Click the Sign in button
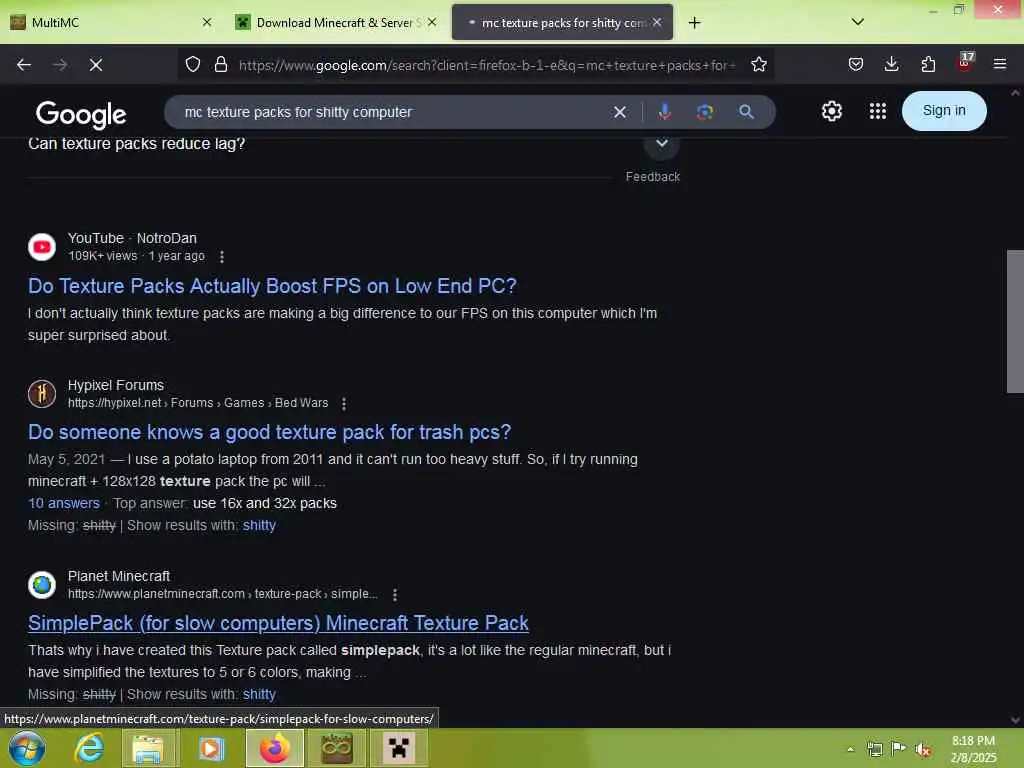Screen dimensions: 1024x768 [x=944, y=111]
